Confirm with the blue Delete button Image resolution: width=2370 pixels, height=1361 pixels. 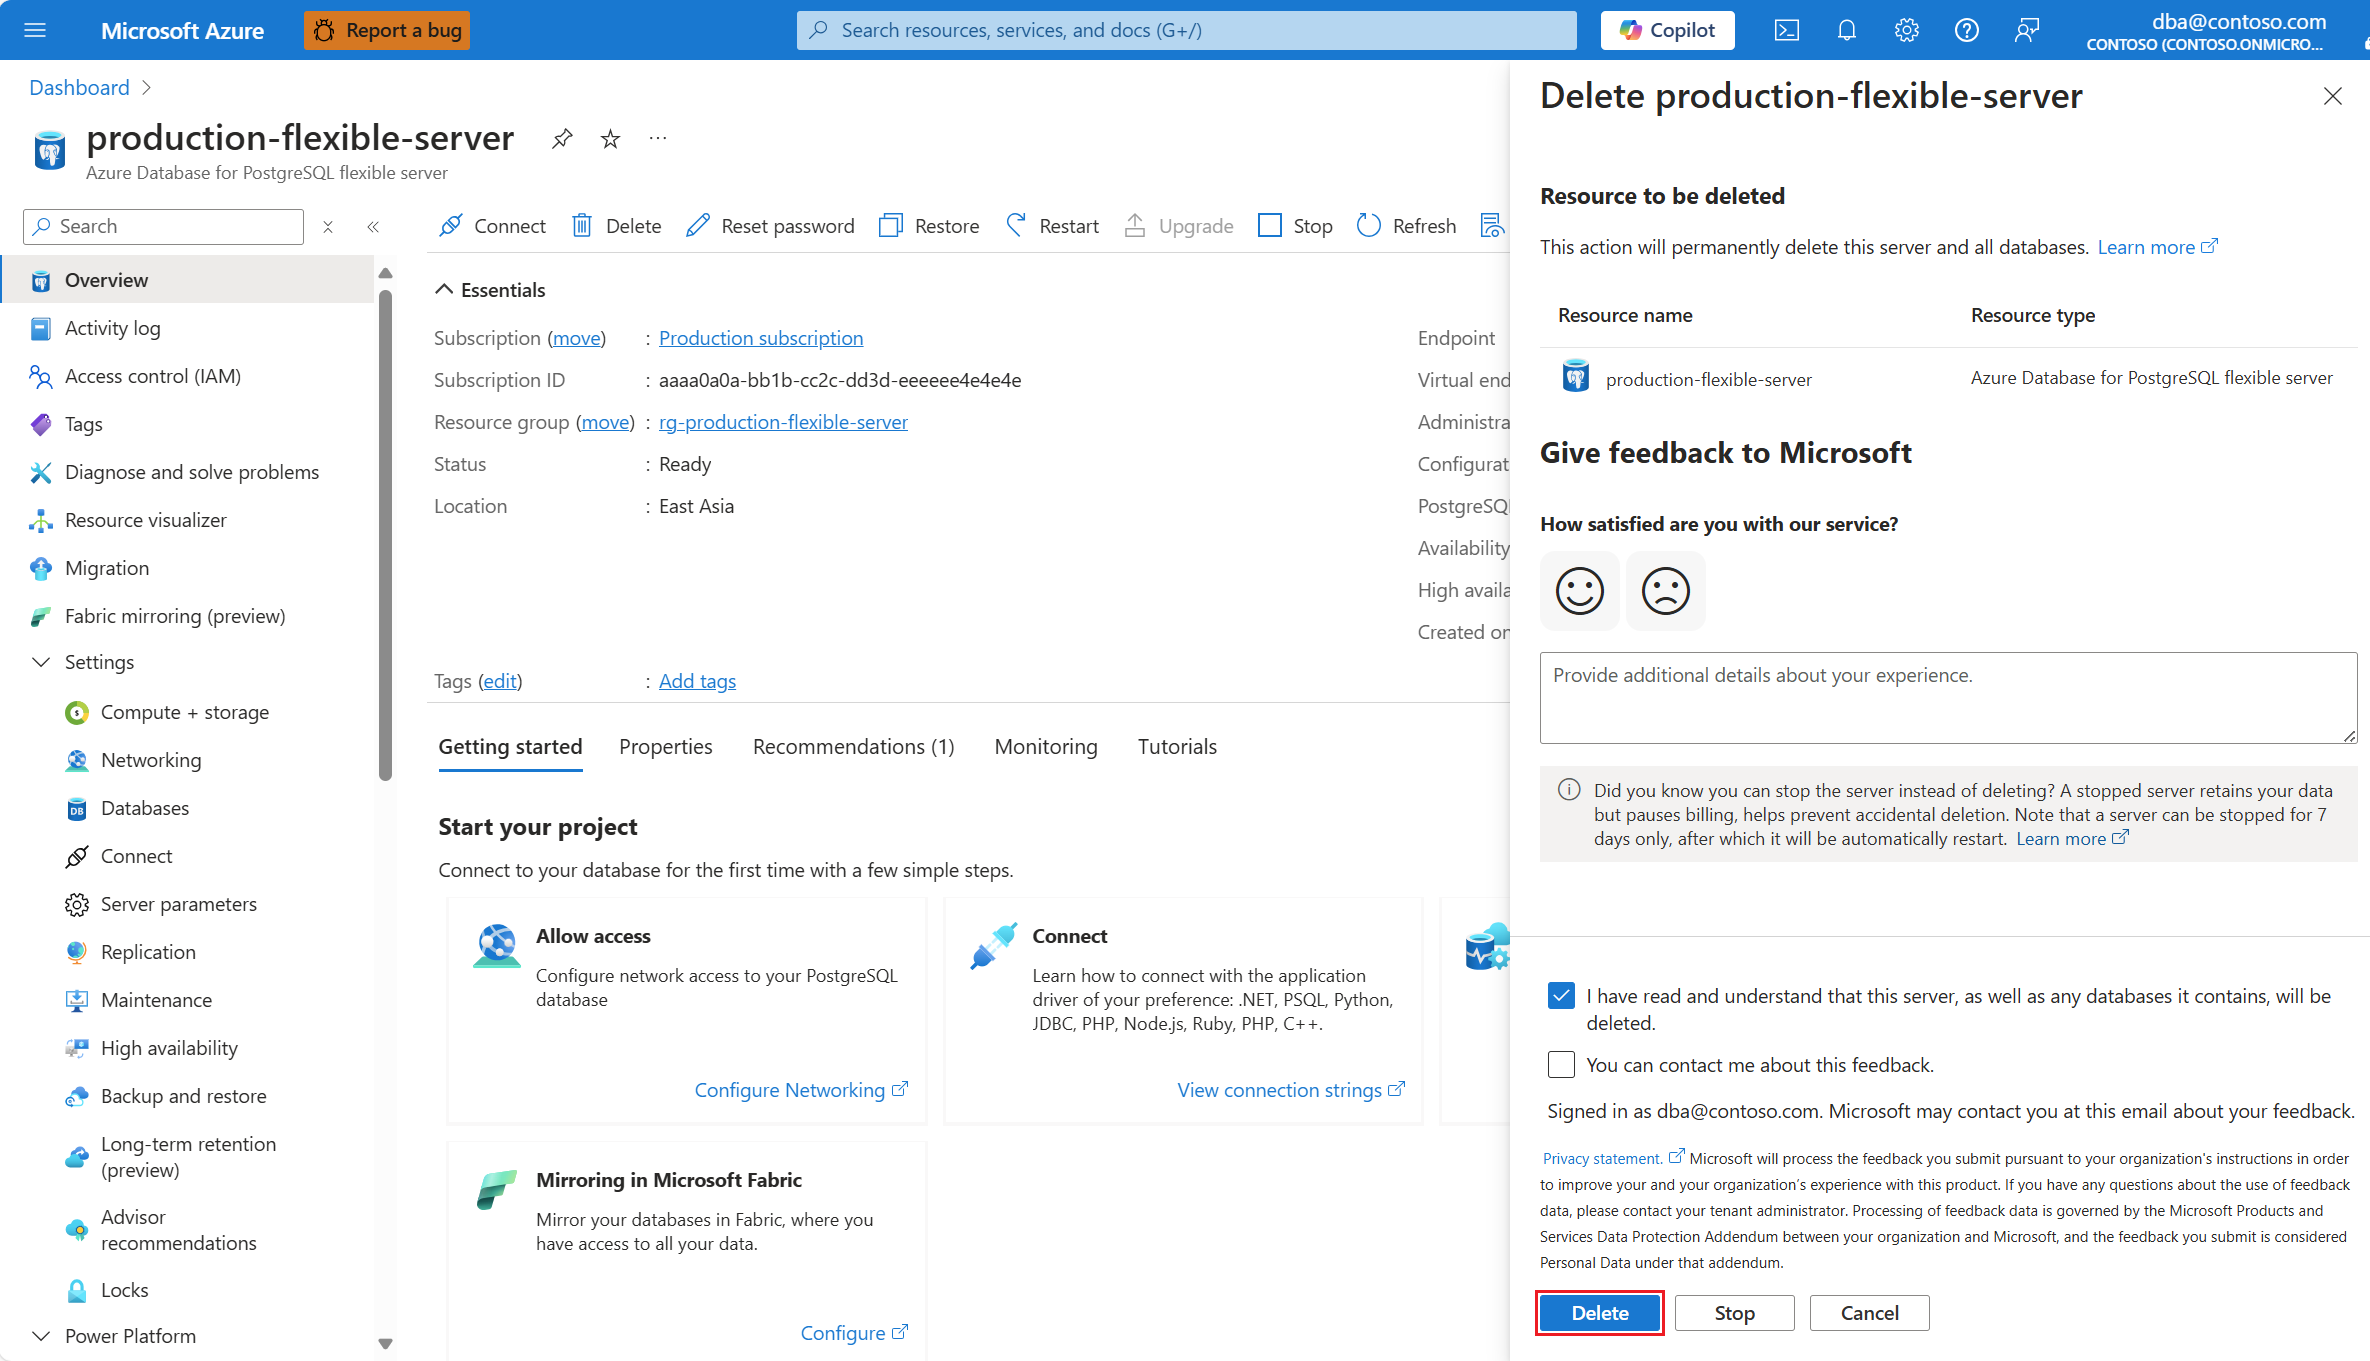tap(1600, 1313)
